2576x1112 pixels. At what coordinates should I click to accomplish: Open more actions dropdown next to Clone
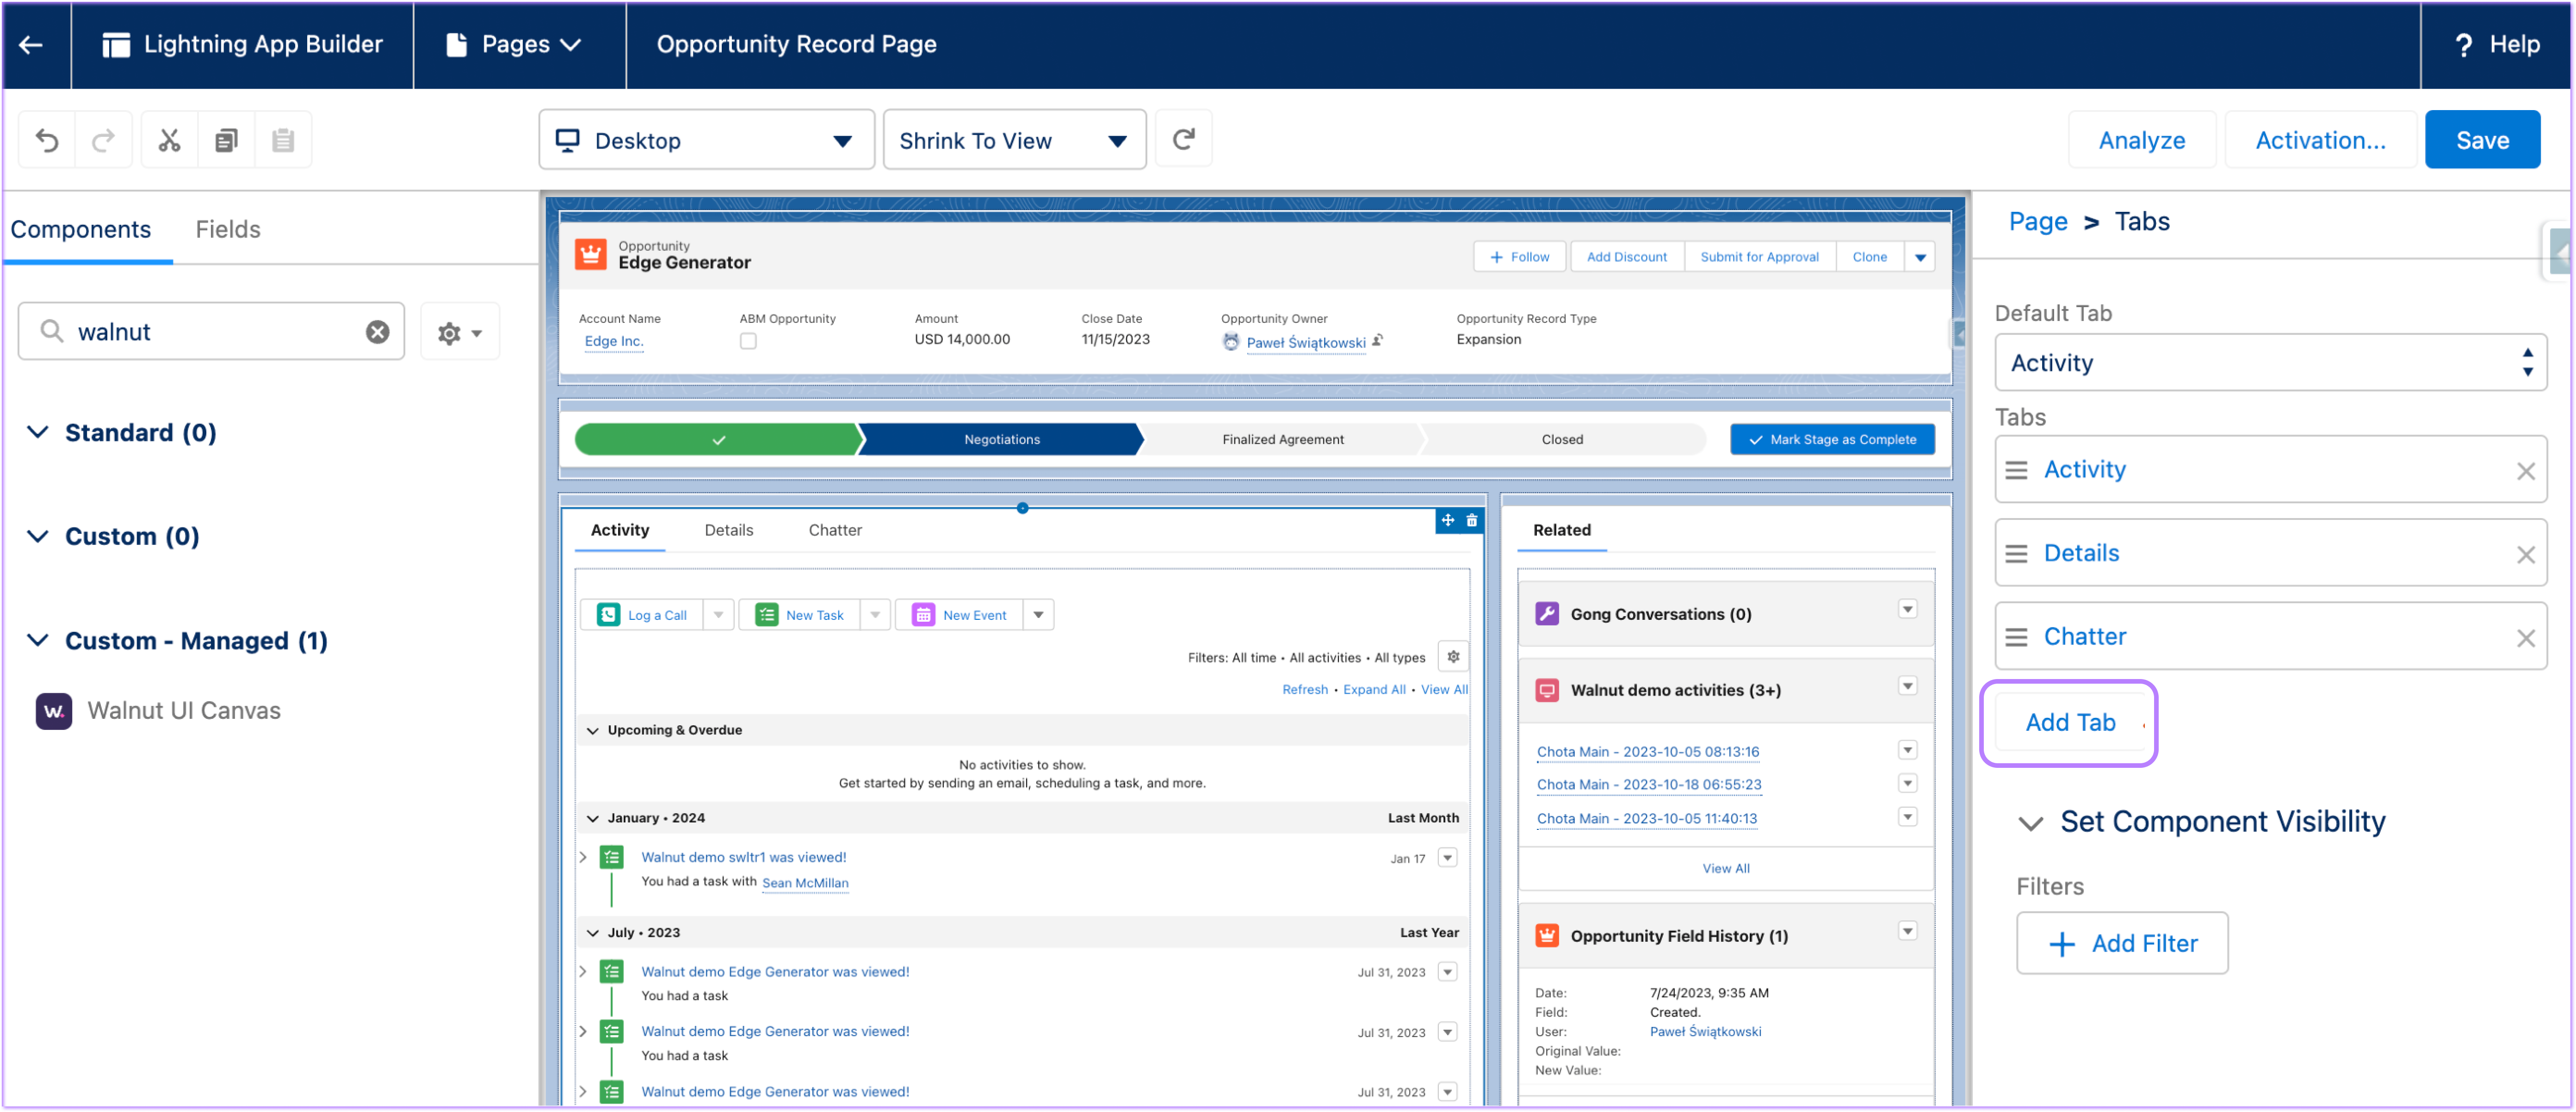(x=1920, y=257)
